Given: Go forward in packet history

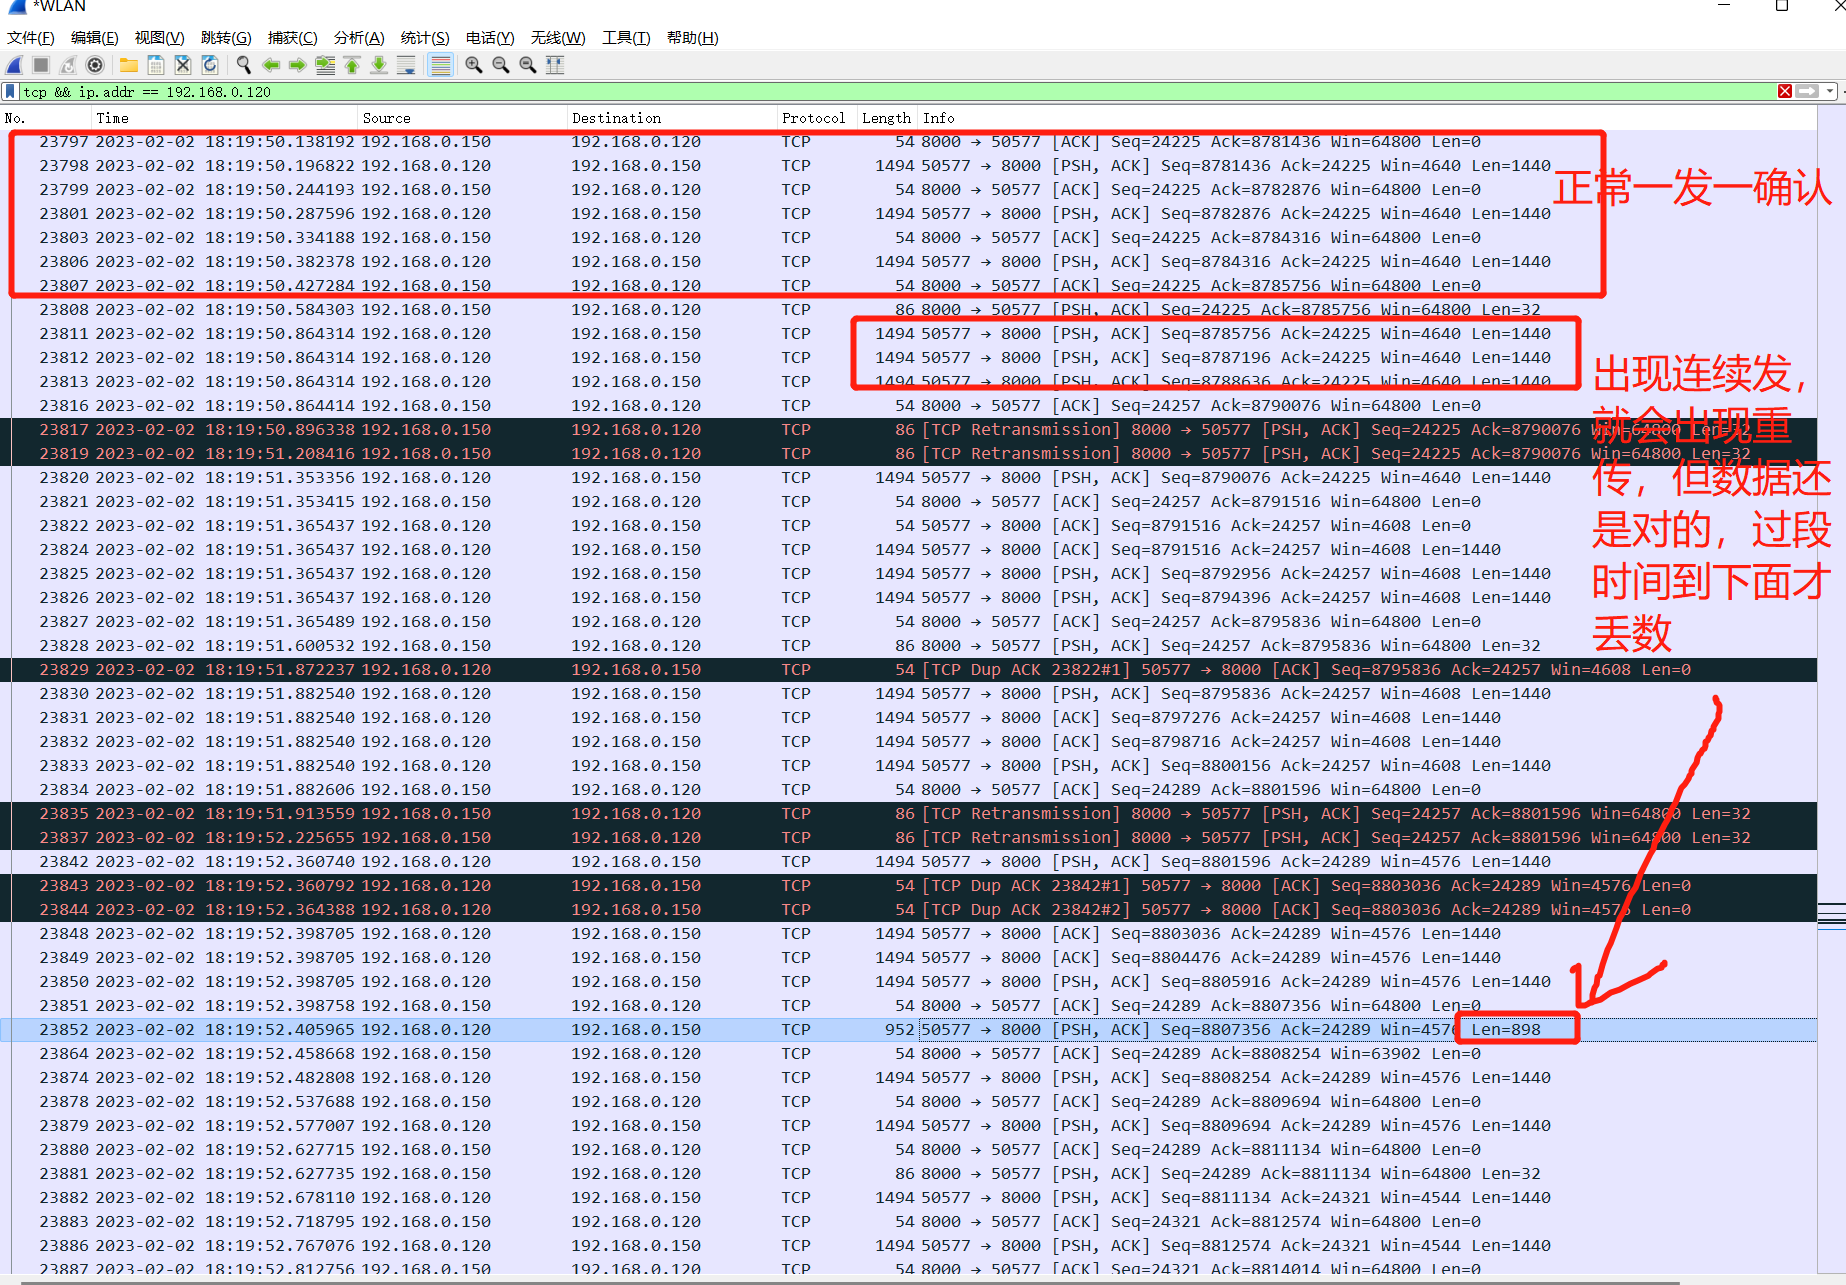Looking at the screenshot, I should point(298,65).
